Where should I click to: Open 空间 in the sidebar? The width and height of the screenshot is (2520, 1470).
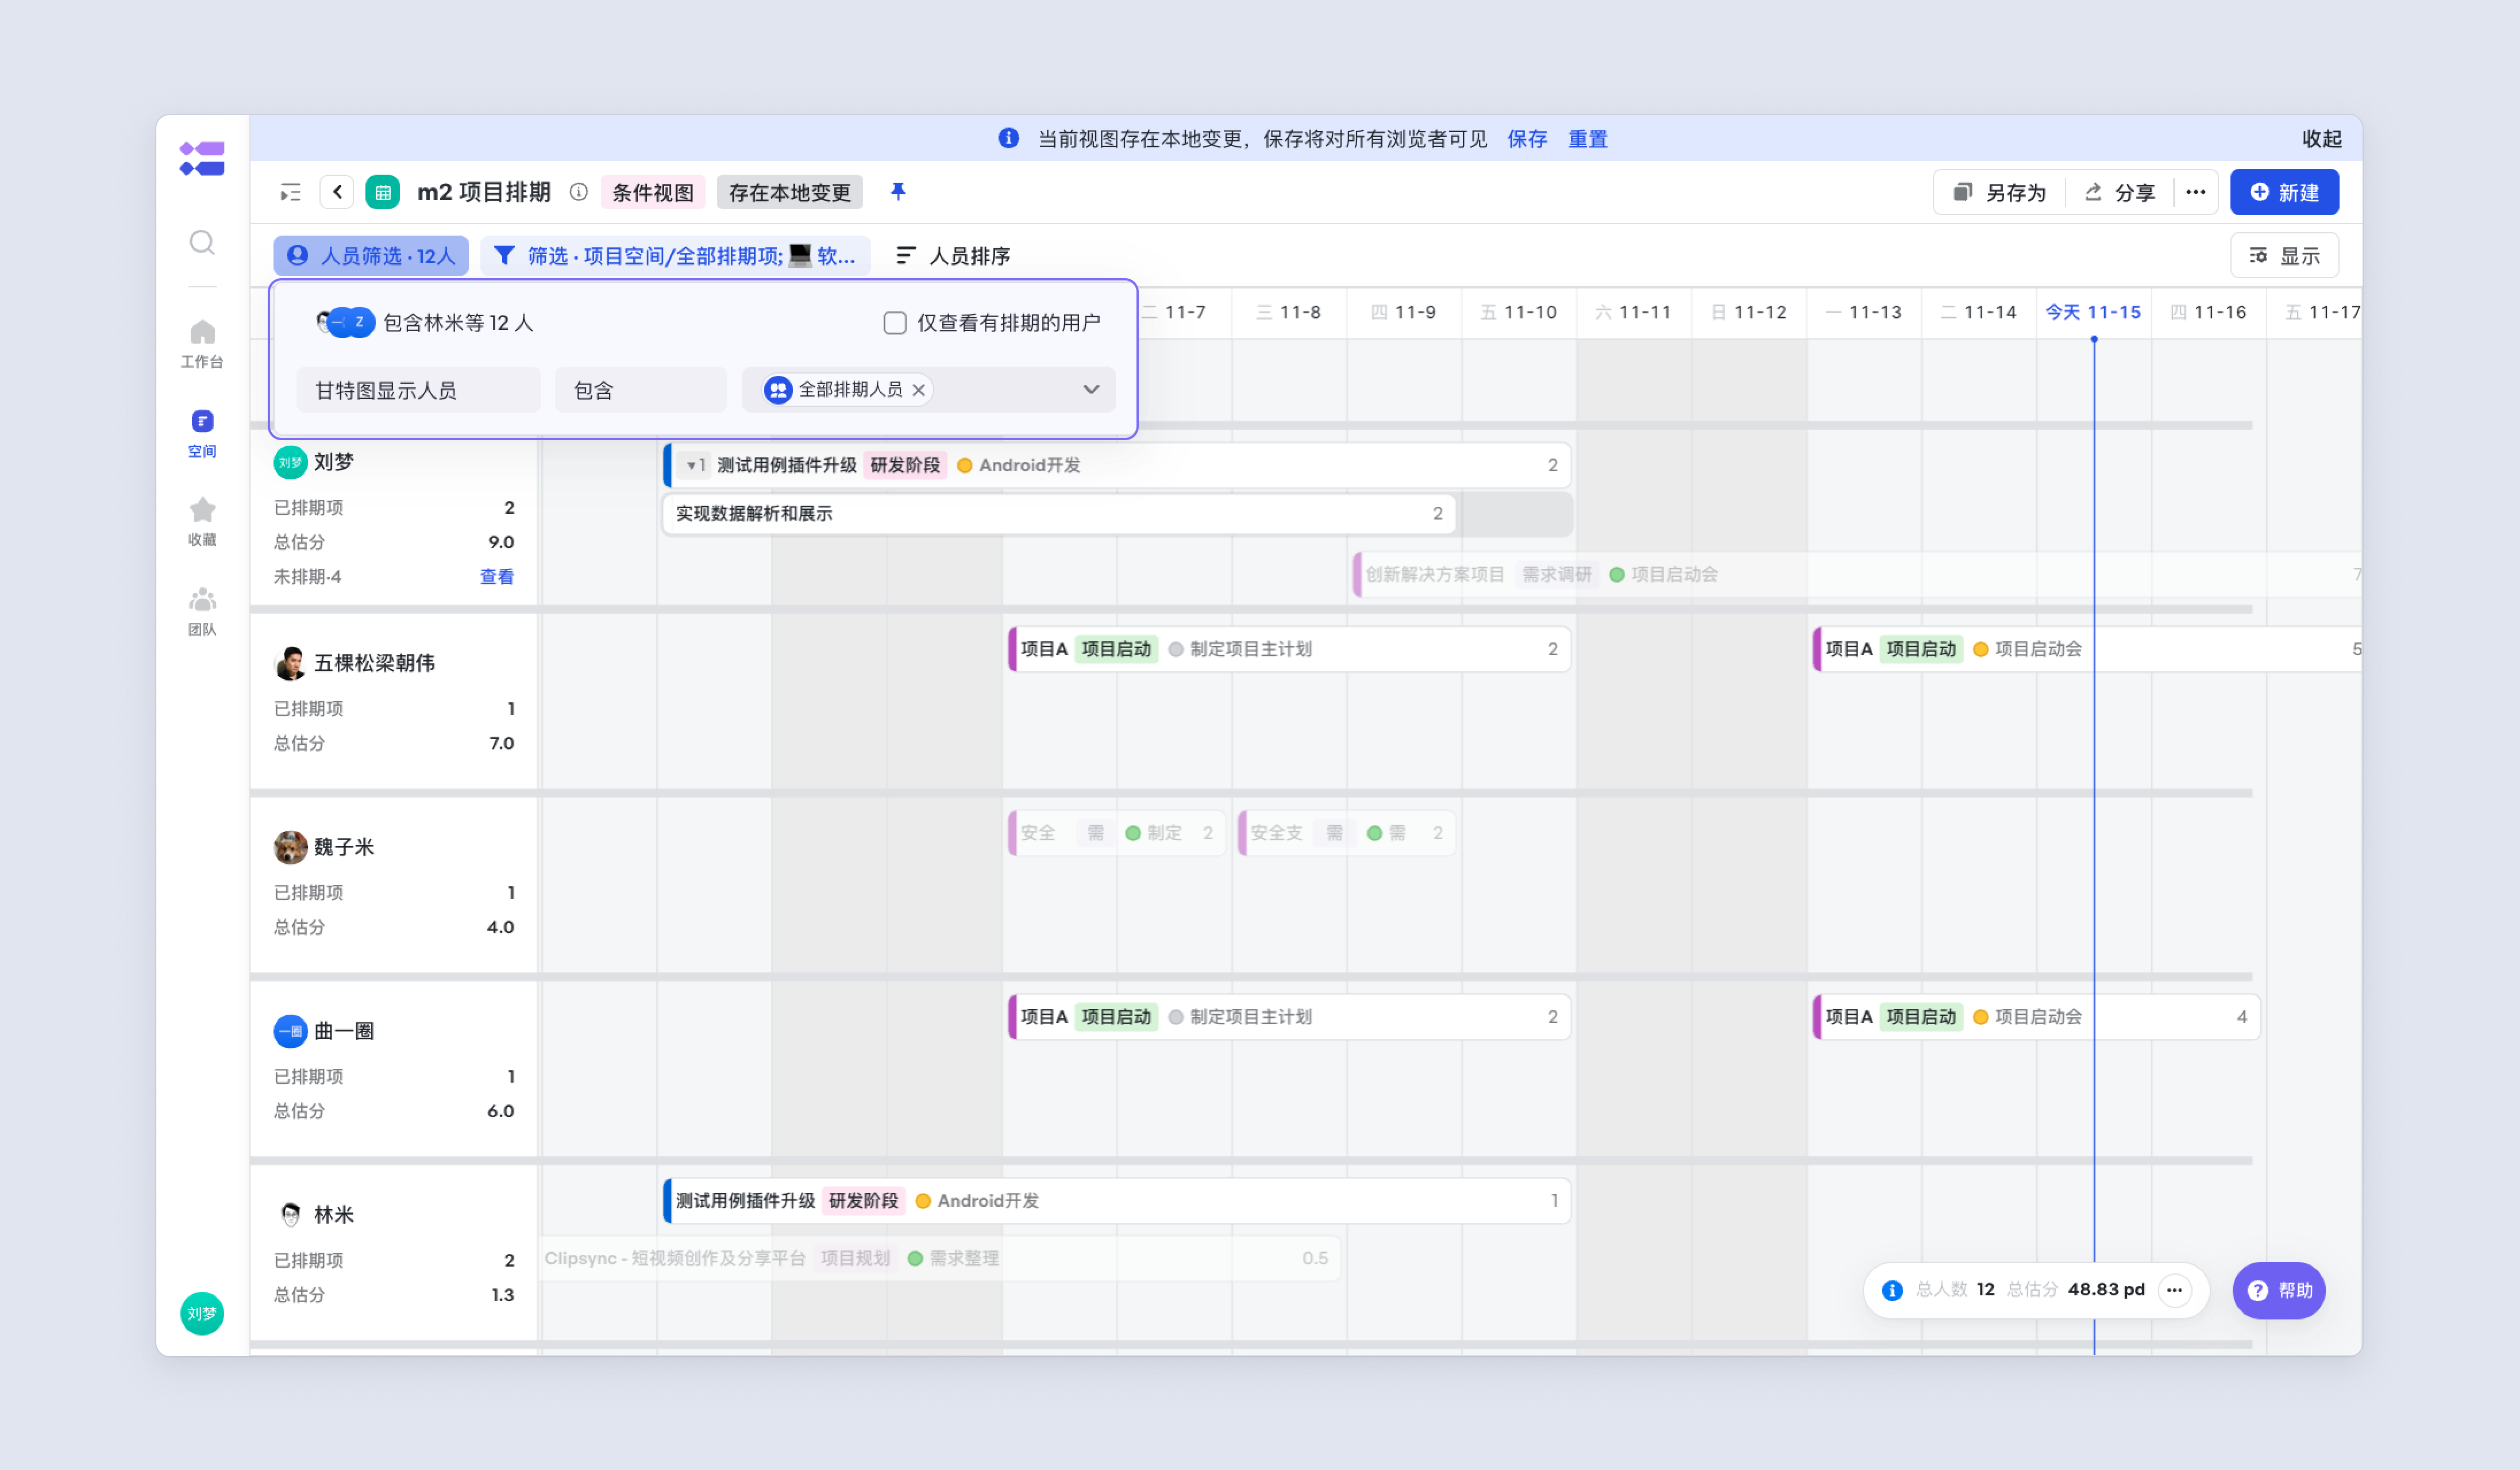pos(202,433)
